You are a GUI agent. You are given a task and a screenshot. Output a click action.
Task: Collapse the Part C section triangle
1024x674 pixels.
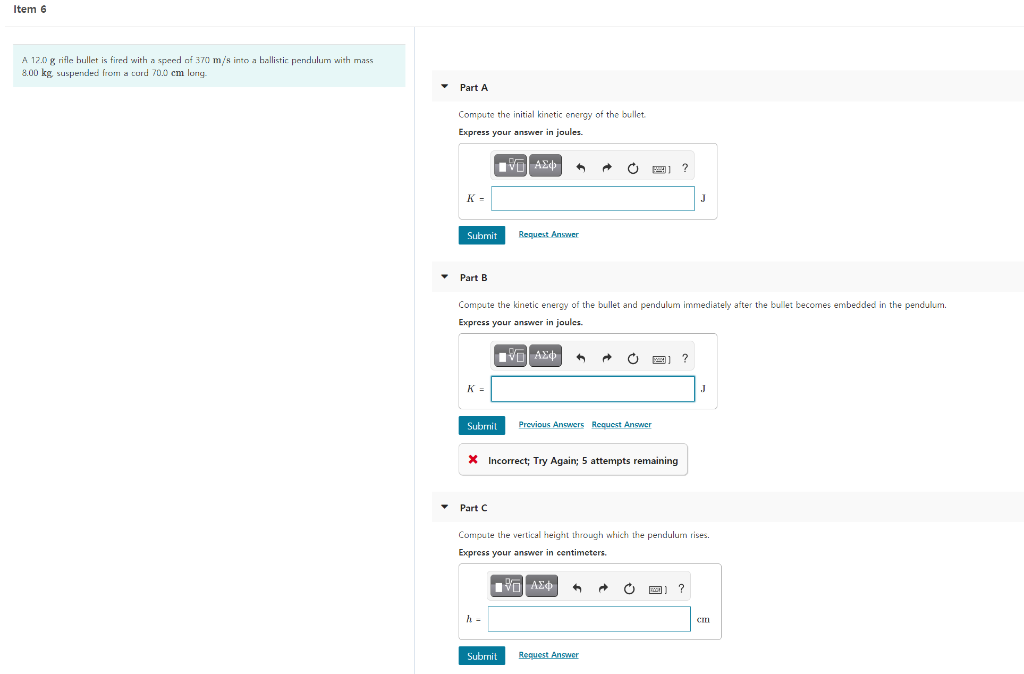point(445,507)
